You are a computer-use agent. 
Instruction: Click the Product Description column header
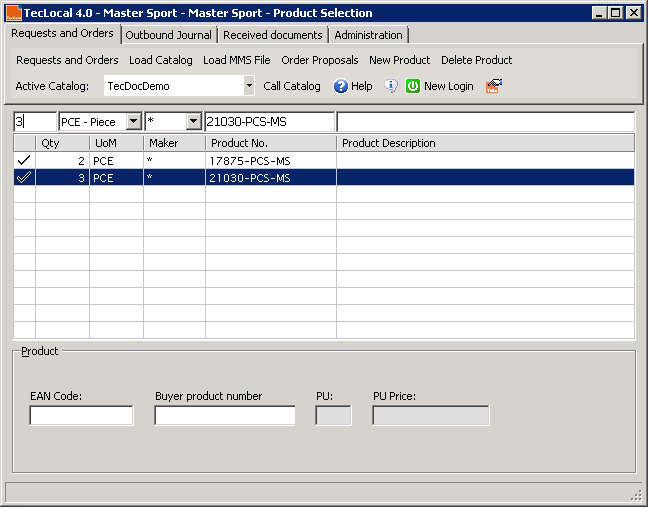click(389, 143)
